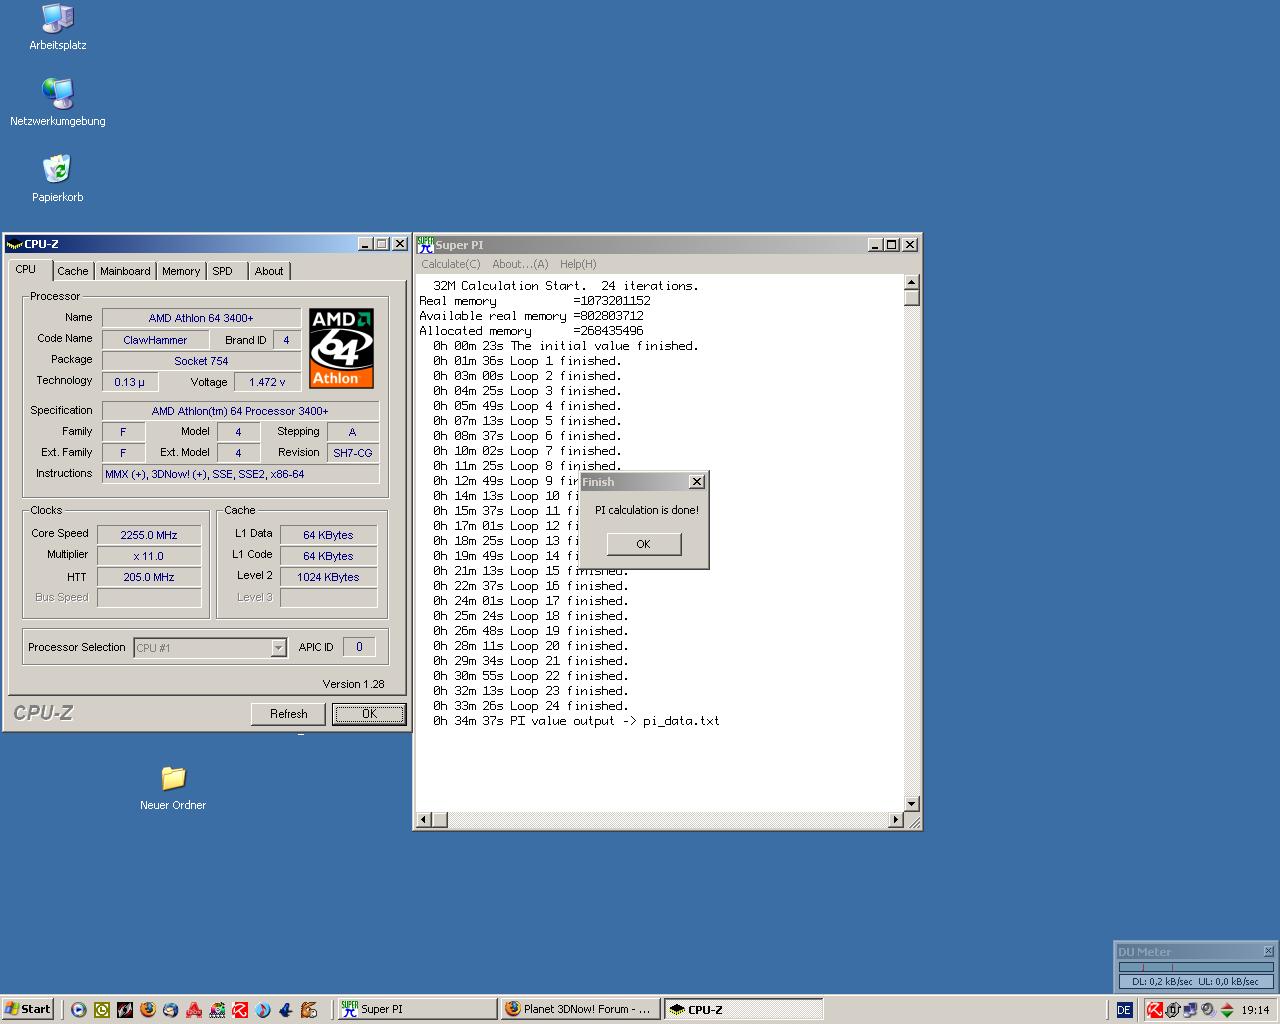Click the Multiplier x 11.0 field

(149, 556)
